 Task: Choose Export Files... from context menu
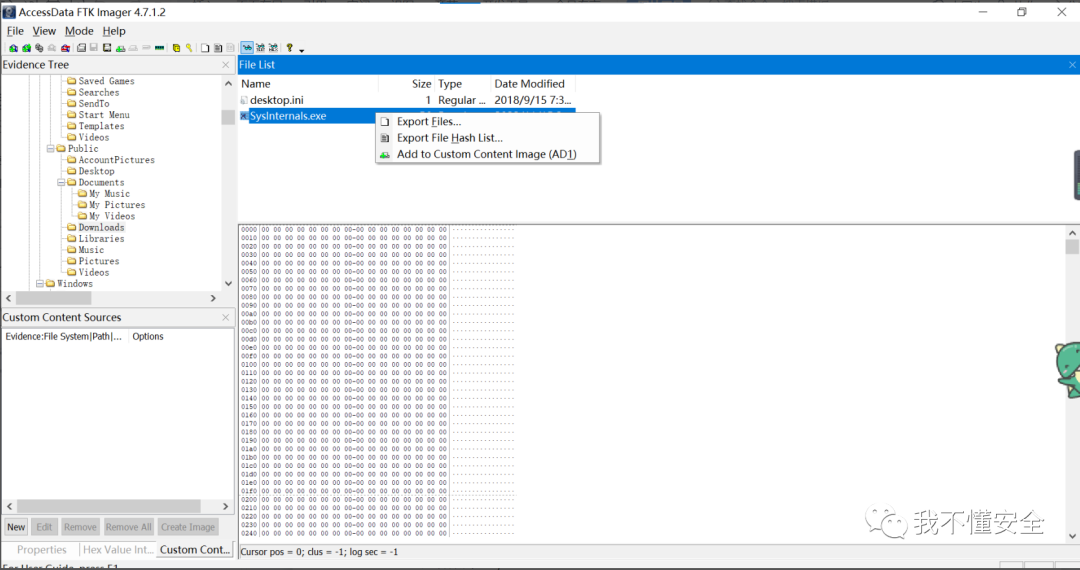point(488,122)
